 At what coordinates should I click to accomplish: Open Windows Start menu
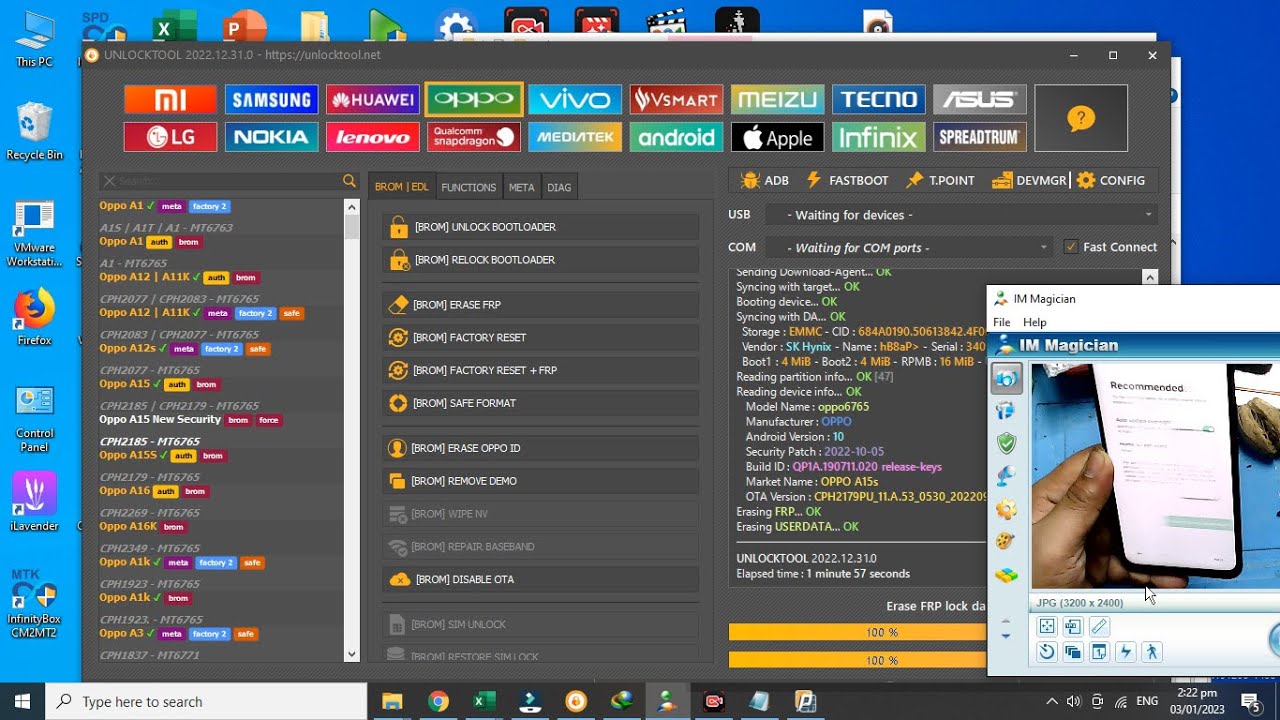pos(22,701)
